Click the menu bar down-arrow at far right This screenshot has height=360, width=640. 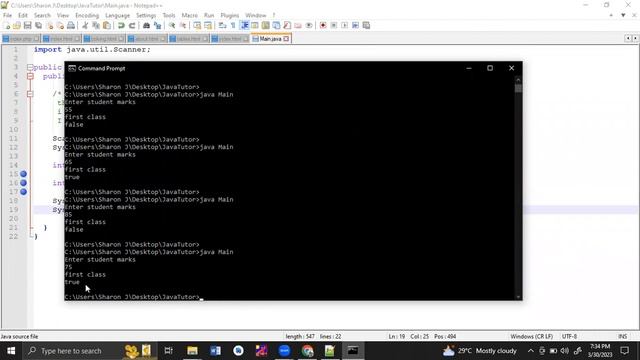623,15
